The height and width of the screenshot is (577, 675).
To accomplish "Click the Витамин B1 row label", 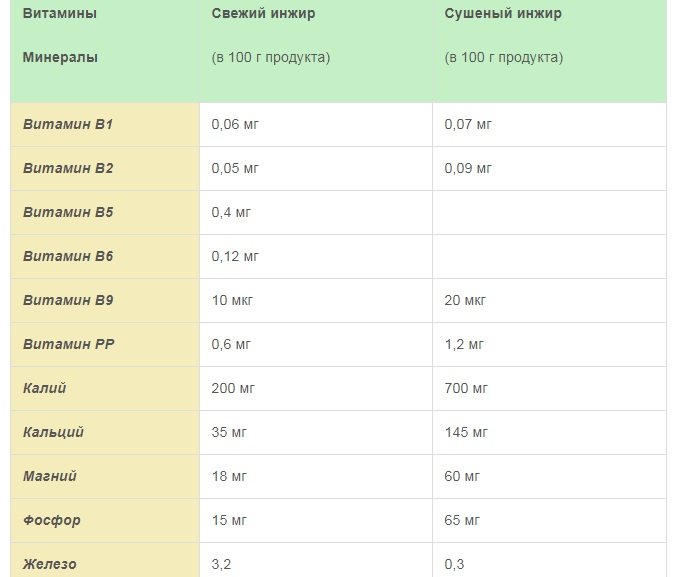I will coord(68,125).
